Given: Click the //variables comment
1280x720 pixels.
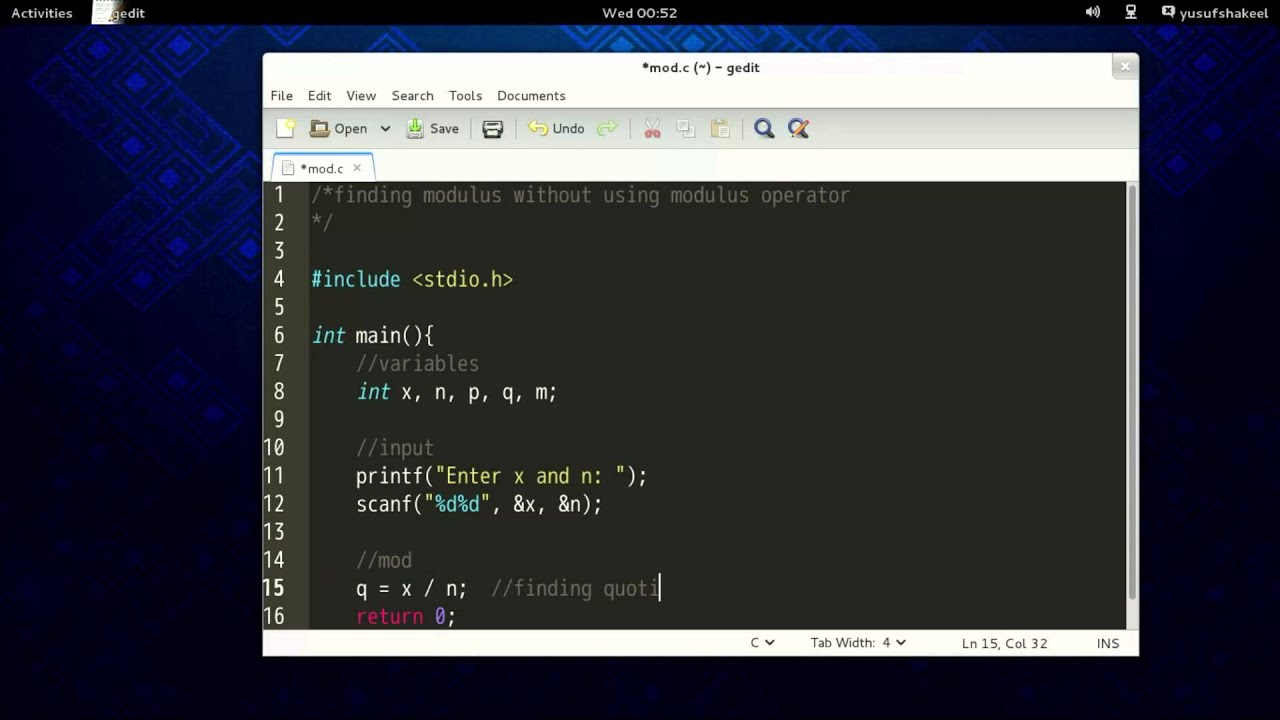Looking at the screenshot, I should tap(417, 363).
